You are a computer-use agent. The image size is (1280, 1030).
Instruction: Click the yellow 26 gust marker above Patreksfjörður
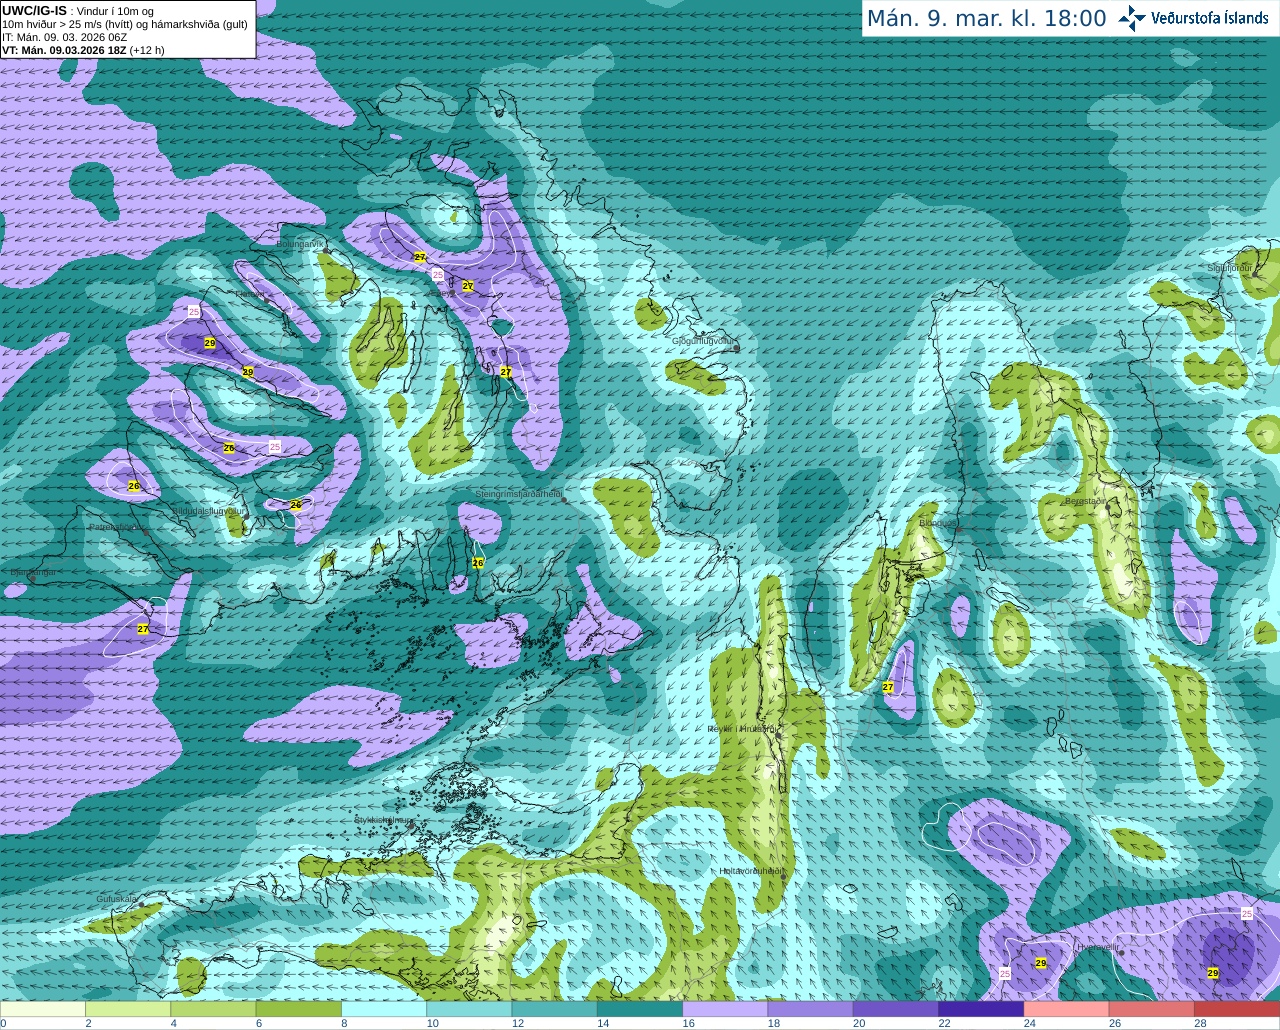tap(134, 486)
